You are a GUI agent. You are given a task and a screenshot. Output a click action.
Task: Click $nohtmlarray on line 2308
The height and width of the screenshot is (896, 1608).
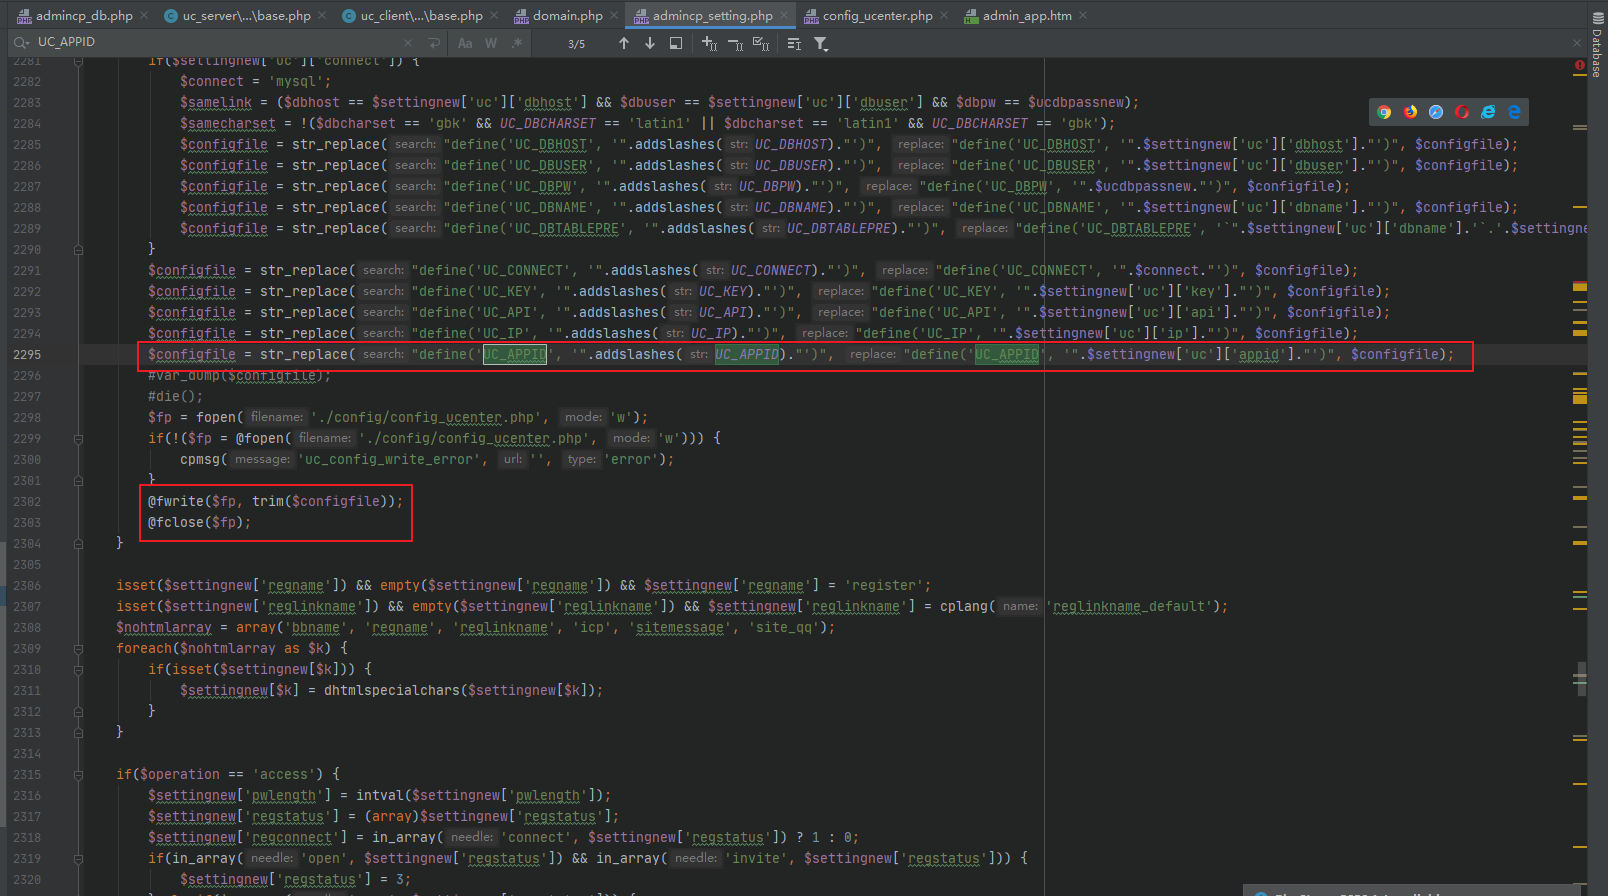(164, 627)
